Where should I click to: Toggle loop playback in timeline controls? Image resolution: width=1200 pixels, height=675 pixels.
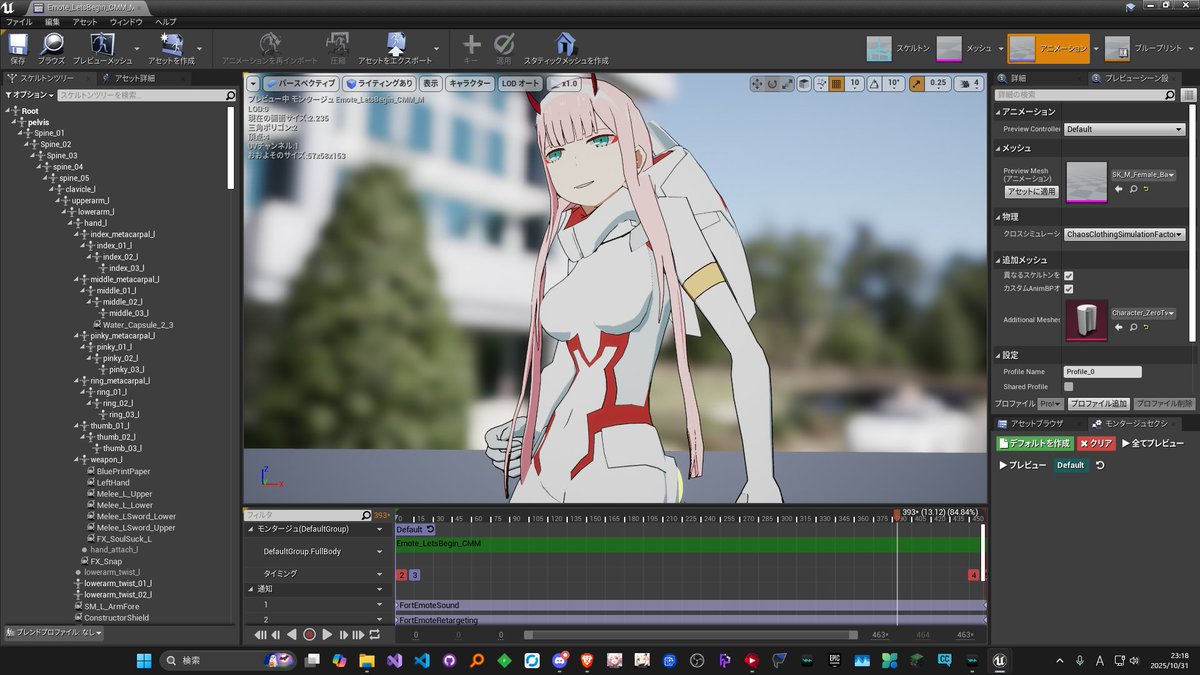(x=375, y=635)
